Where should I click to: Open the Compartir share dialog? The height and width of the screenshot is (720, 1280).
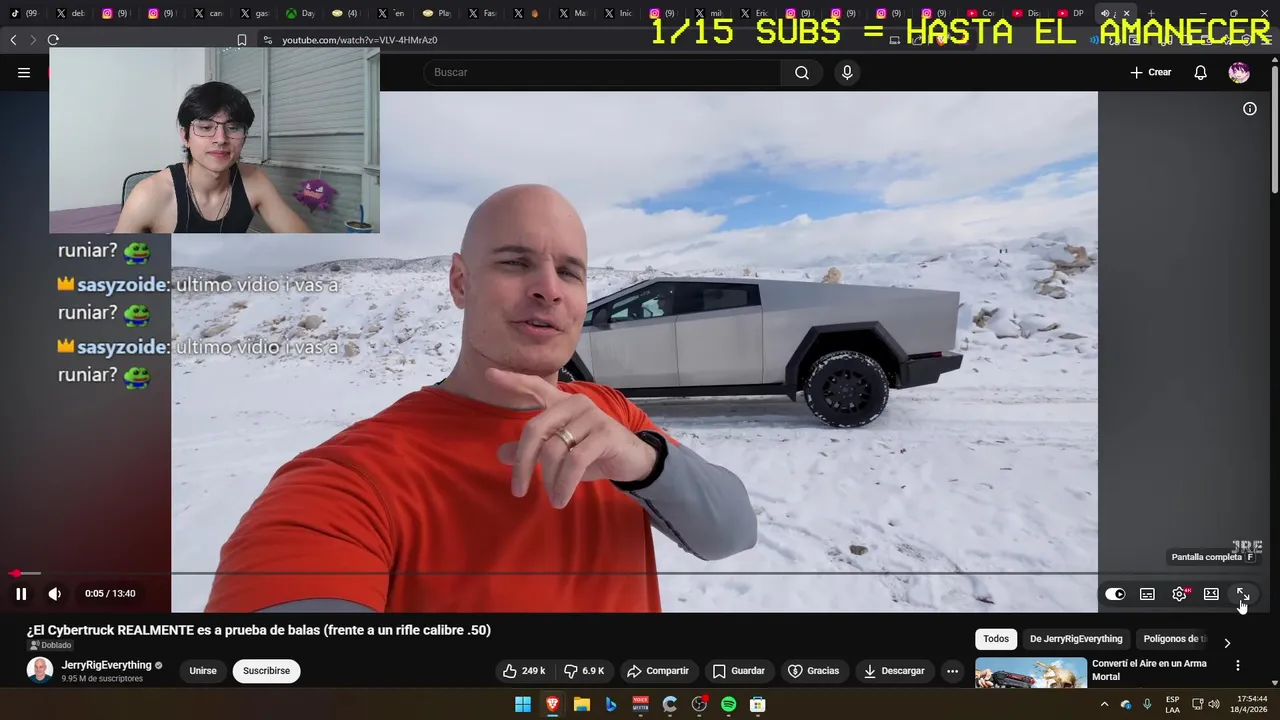(658, 671)
